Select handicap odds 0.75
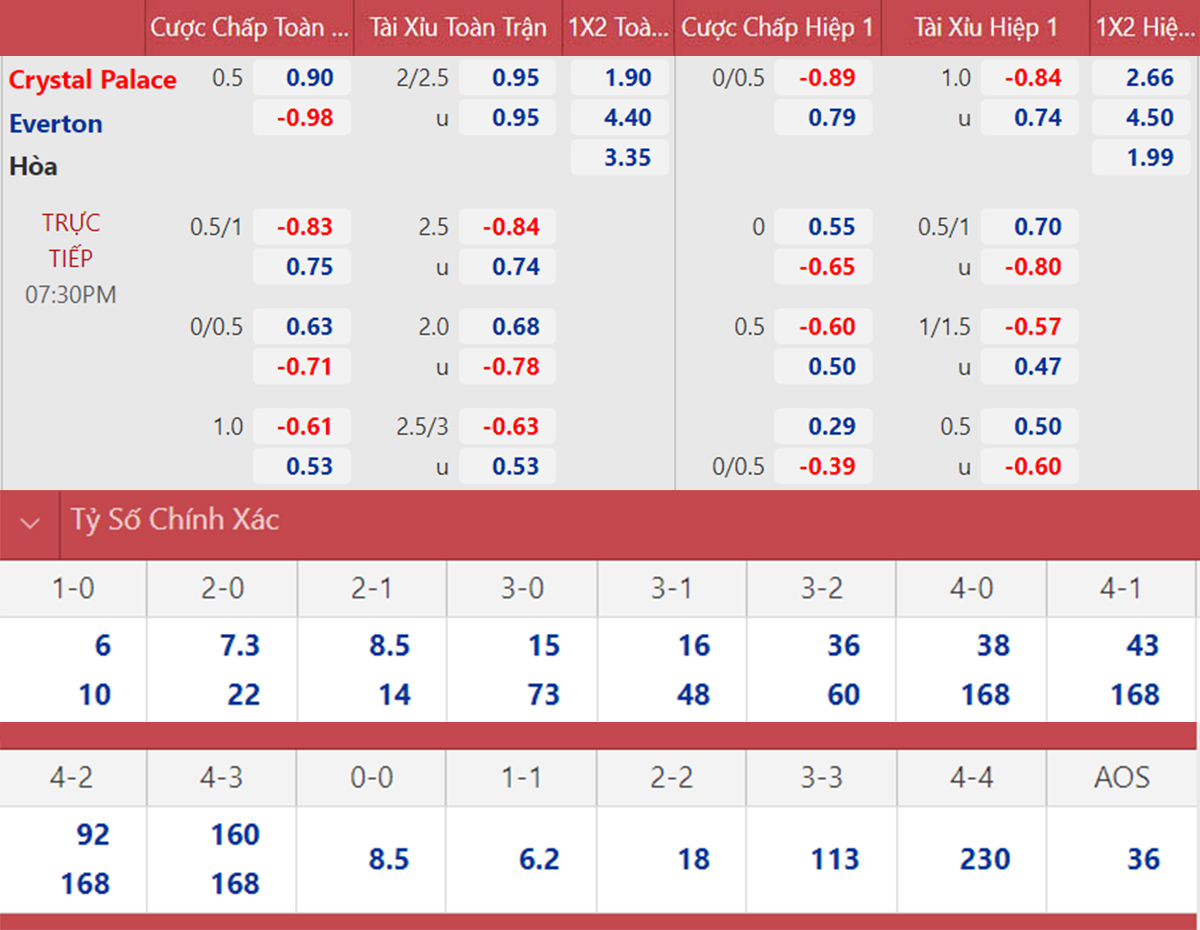 (x=302, y=267)
